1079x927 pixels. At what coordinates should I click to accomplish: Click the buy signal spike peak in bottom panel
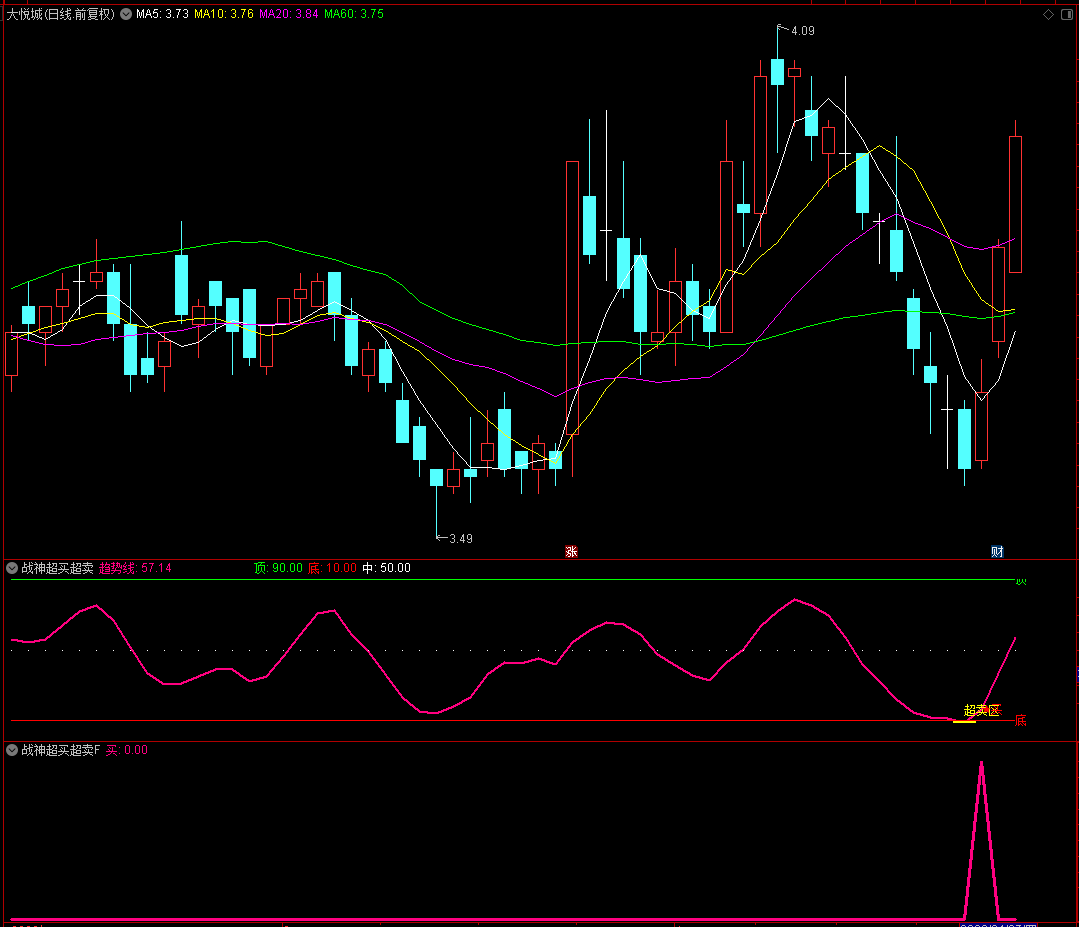click(x=981, y=764)
